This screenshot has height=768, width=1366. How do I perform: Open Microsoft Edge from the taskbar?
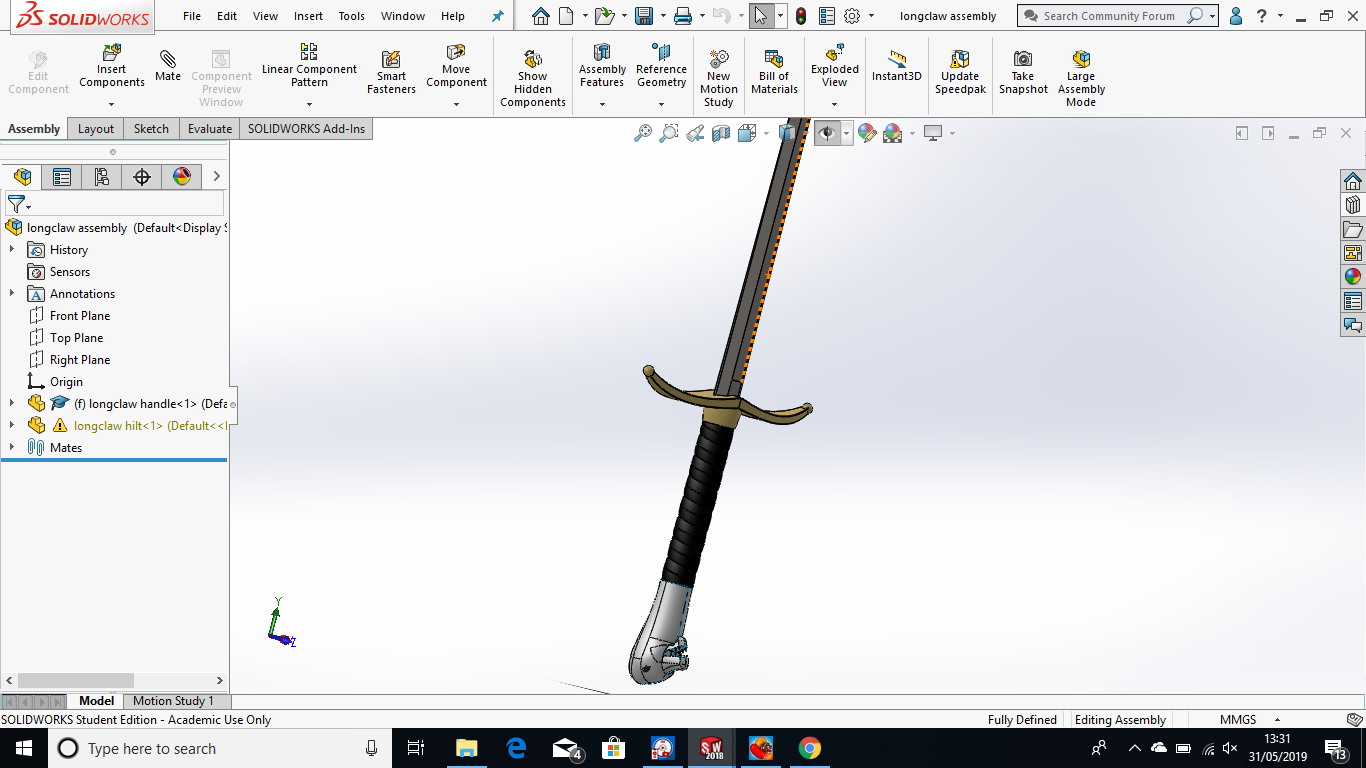tap(516, 748)
